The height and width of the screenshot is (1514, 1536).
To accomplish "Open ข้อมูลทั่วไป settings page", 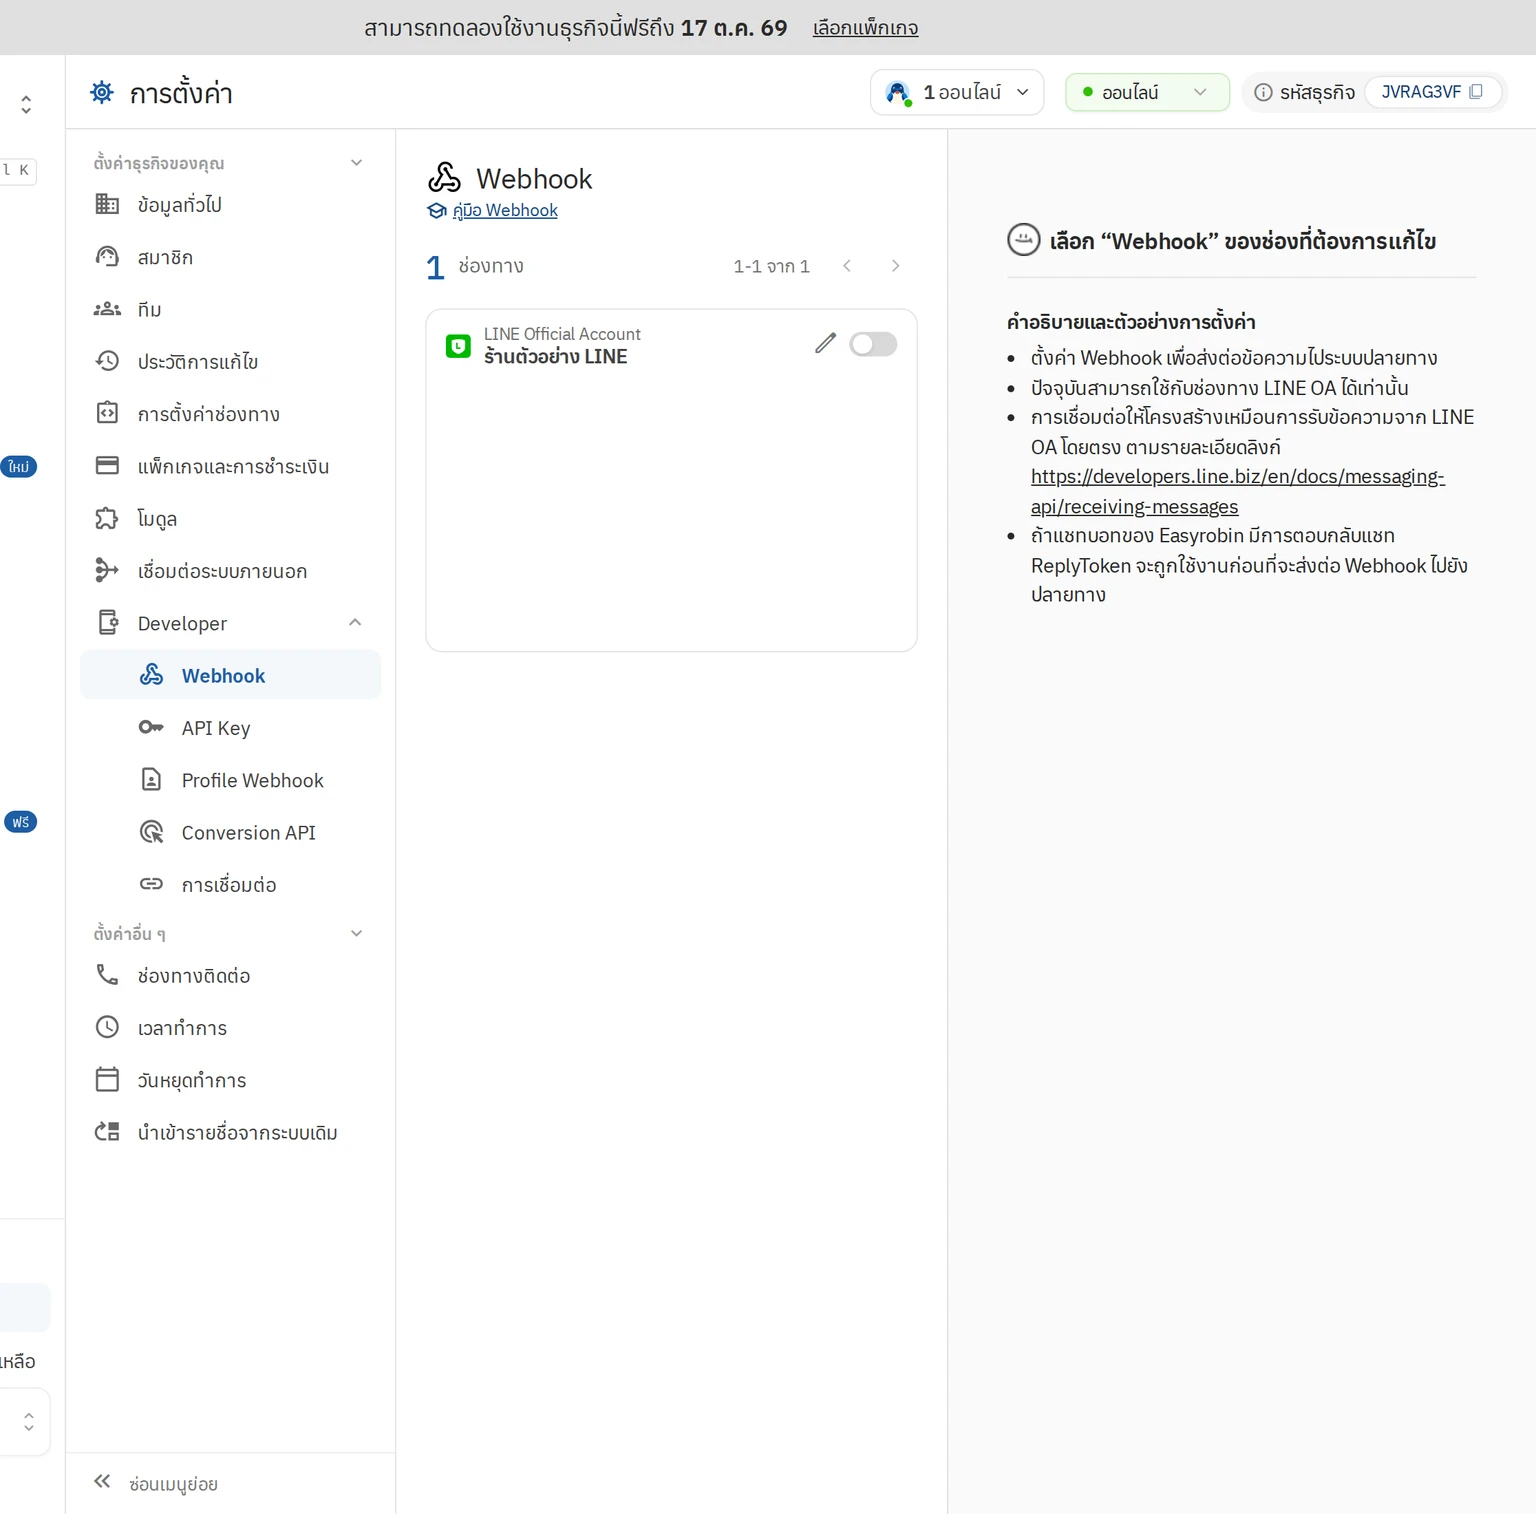I will (x=230, y=205).
